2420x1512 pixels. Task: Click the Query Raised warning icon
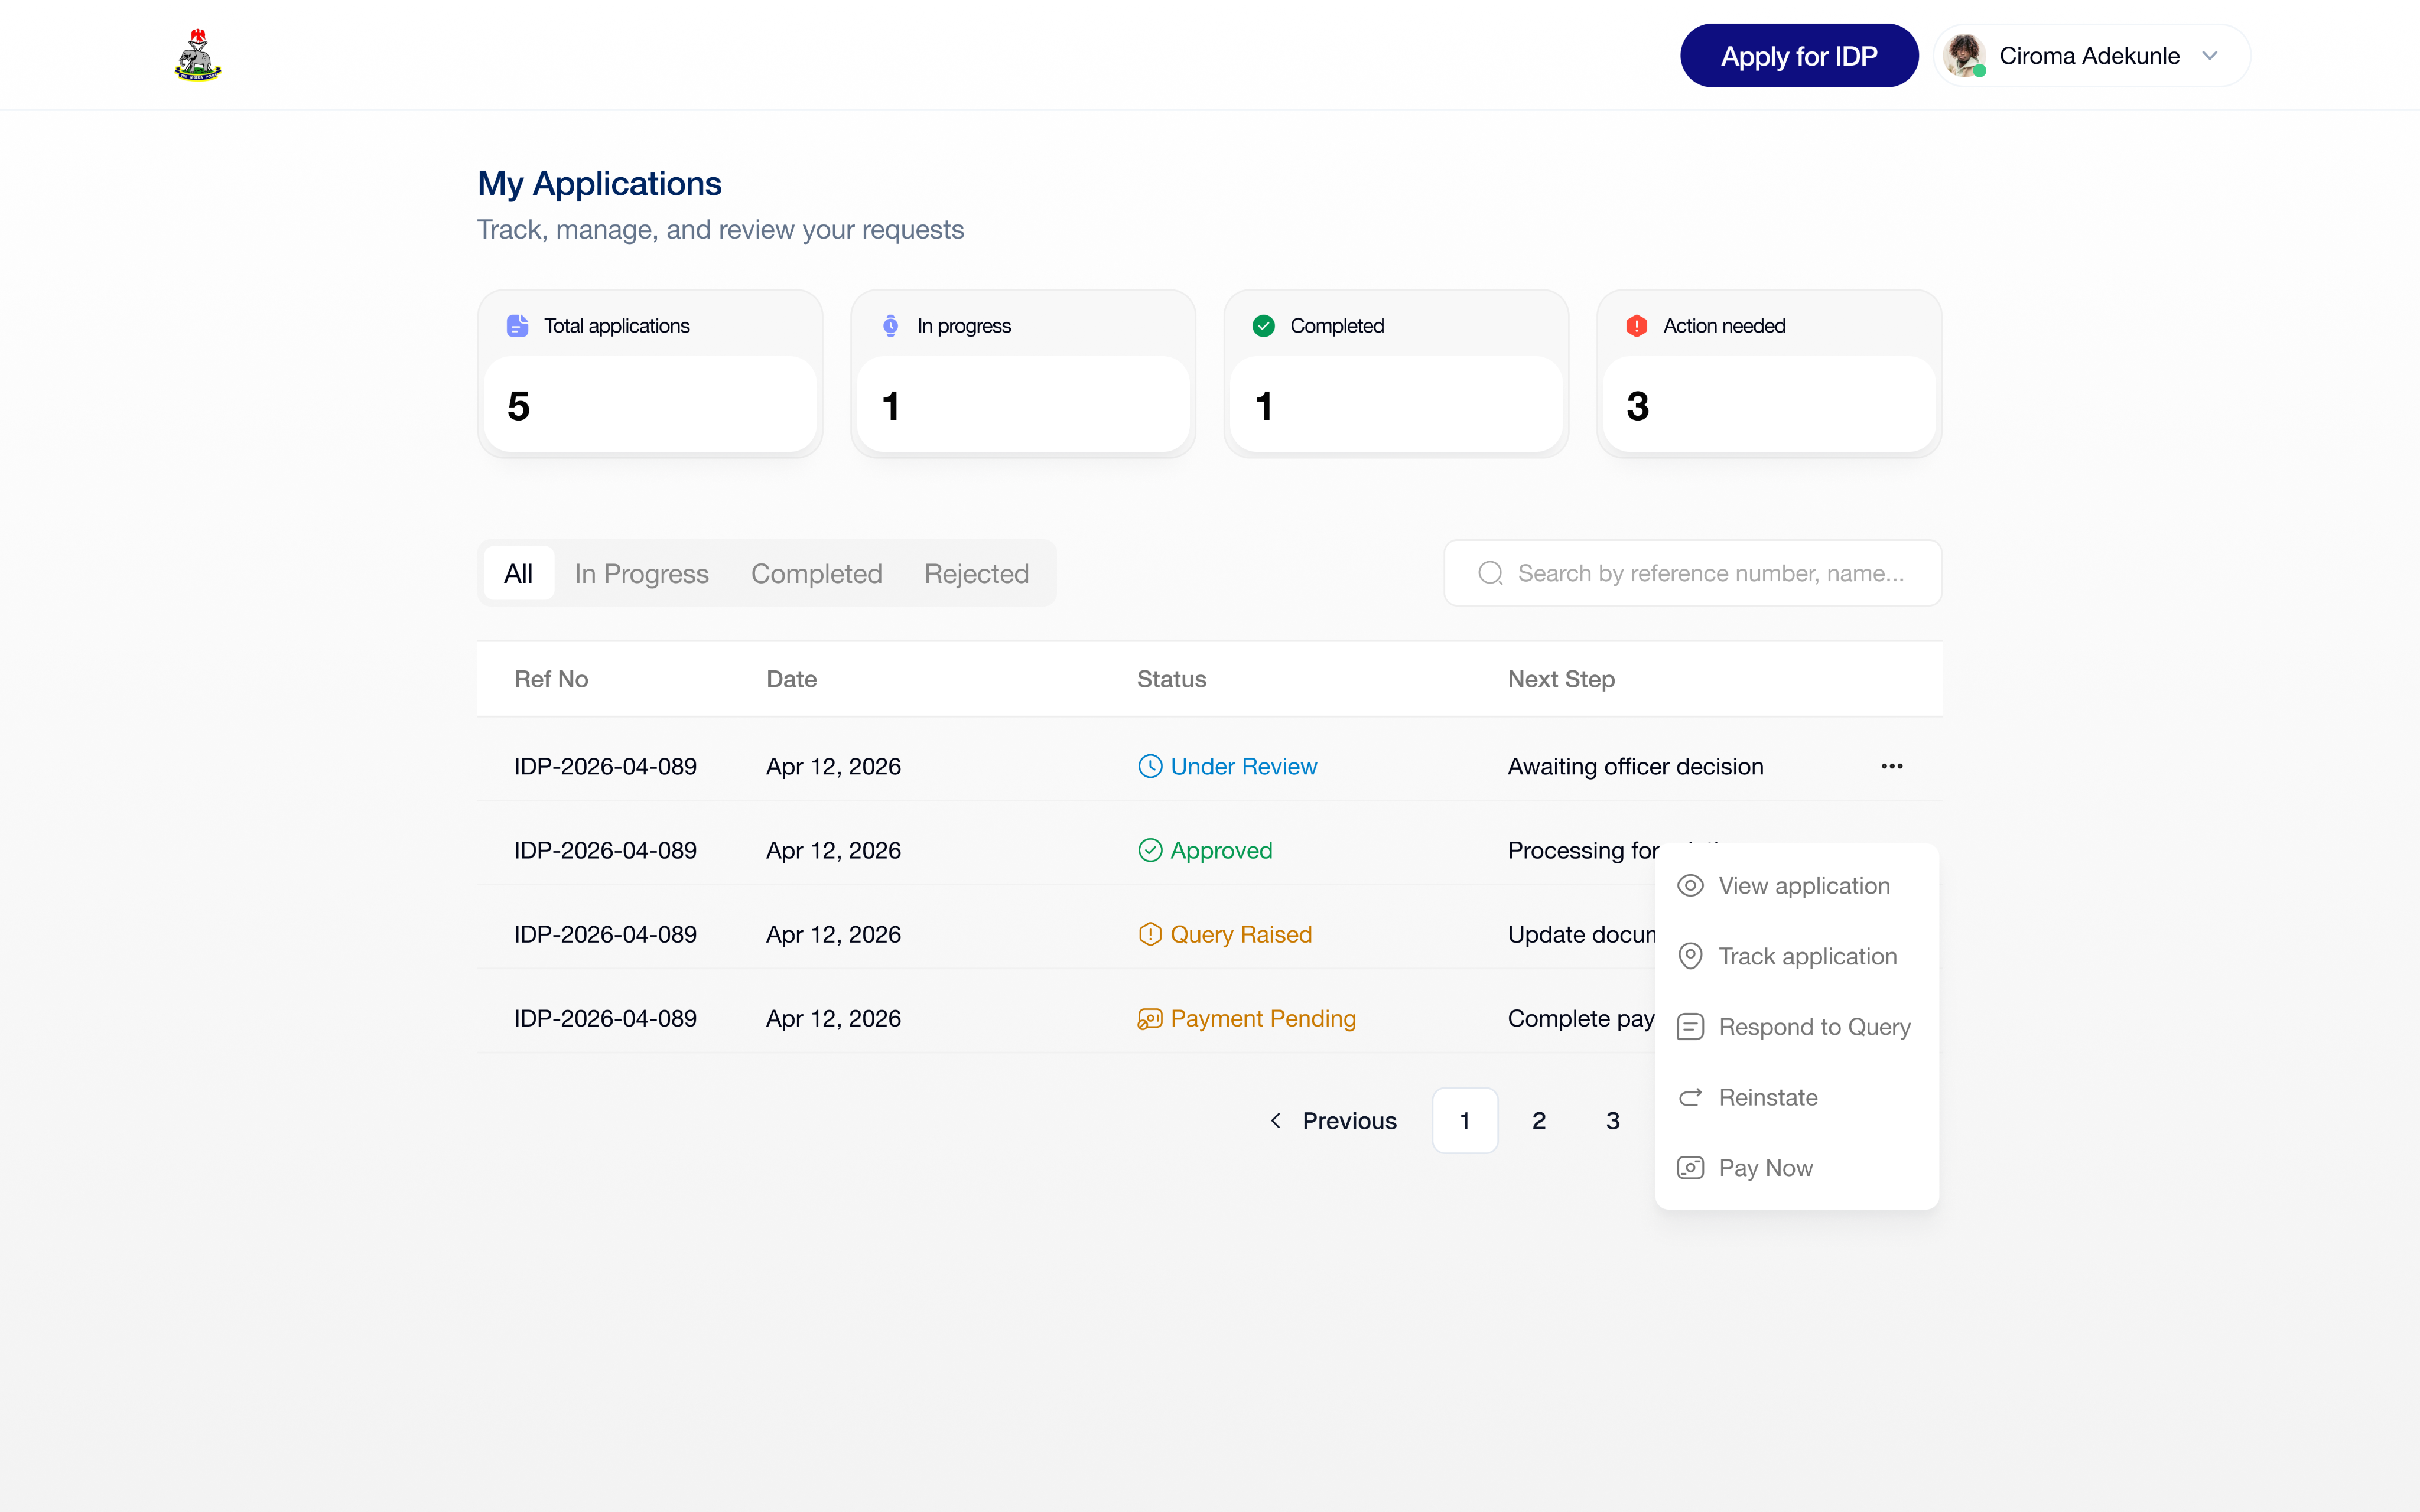pyautogui.click(x=1150, y=934)
